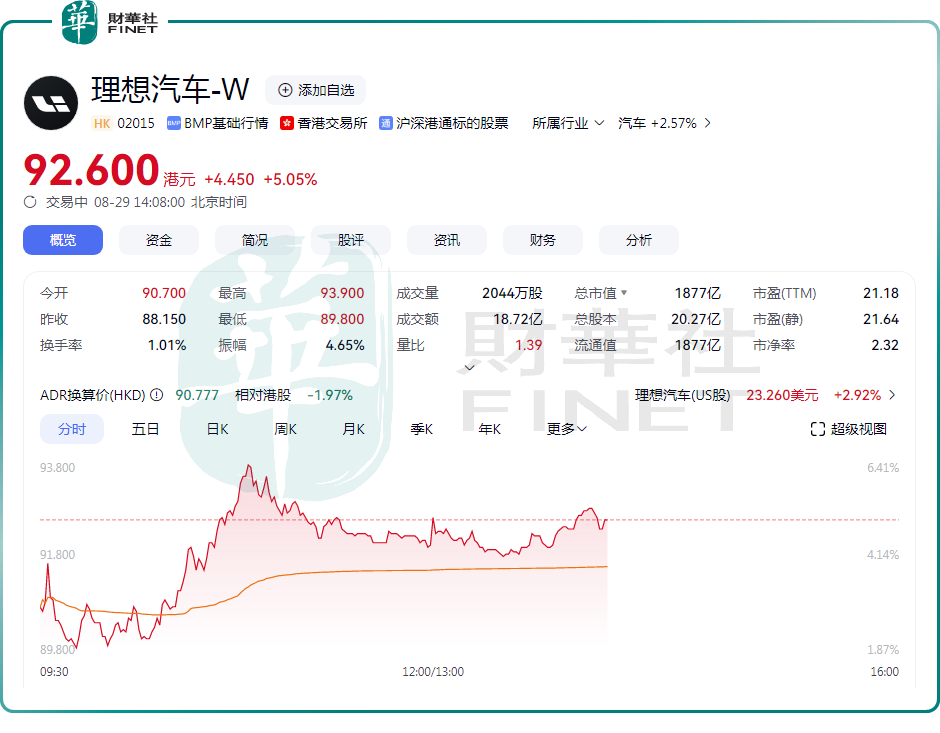Select the 财务 tab
The width and height of the screenshot is (940, 733).
pyautogui.click(x=543, y=240)
